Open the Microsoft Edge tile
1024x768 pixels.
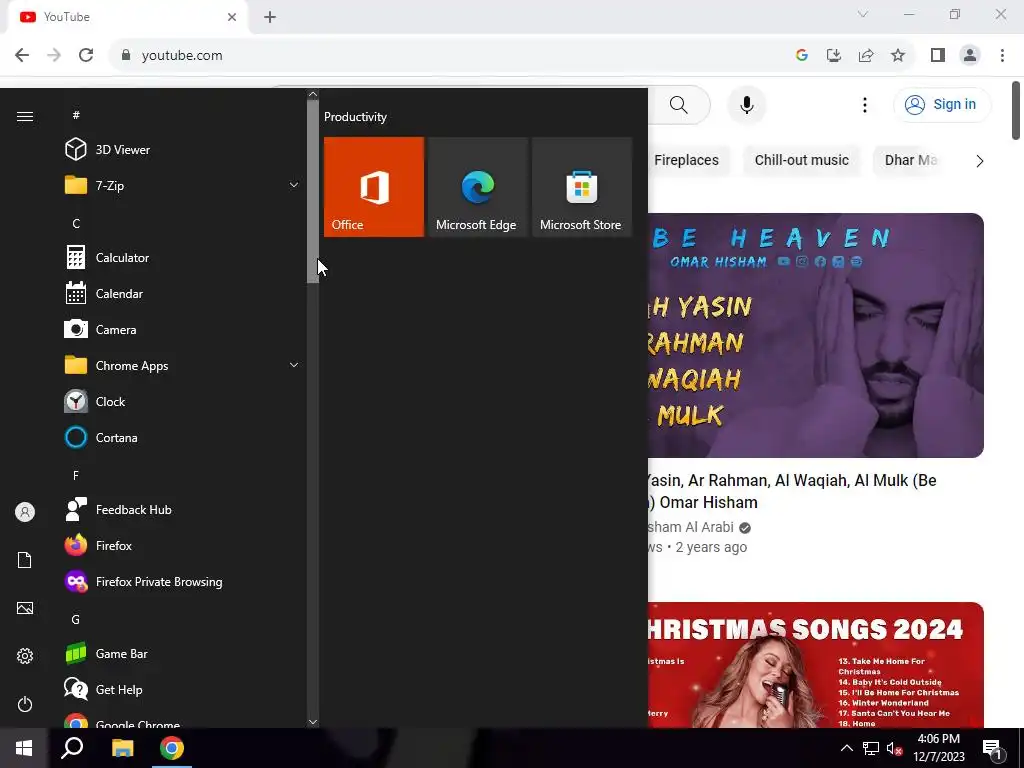(477, 187)
